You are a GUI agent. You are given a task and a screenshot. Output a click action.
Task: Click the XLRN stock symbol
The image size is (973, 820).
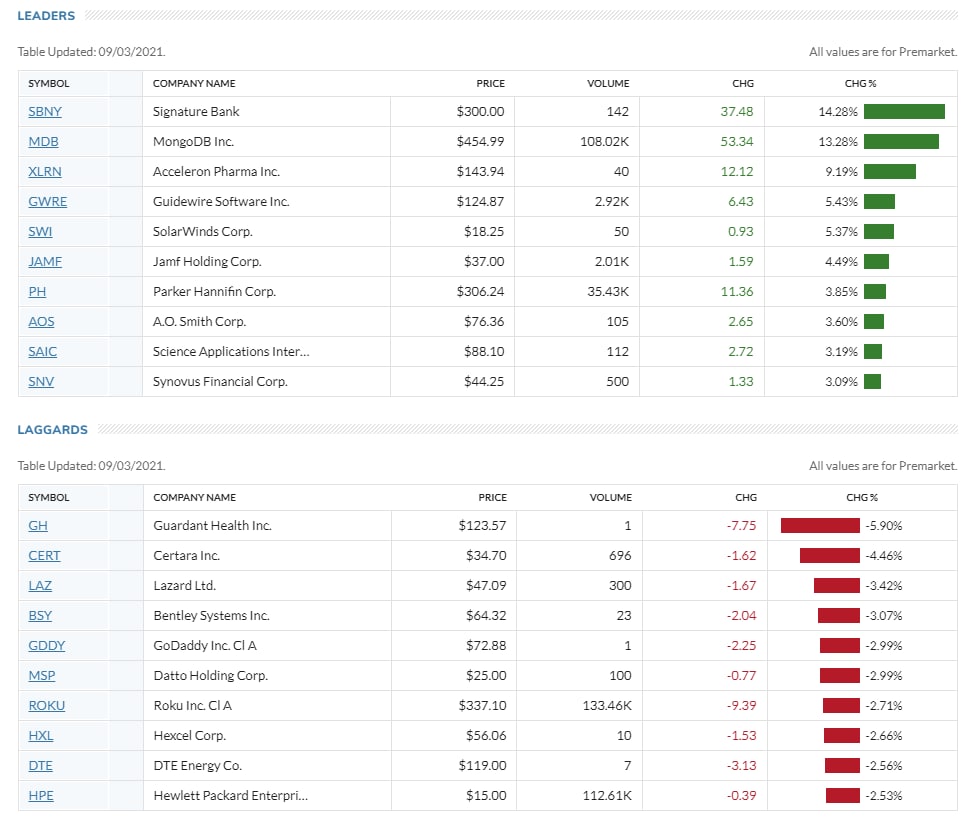pos(45,171)
